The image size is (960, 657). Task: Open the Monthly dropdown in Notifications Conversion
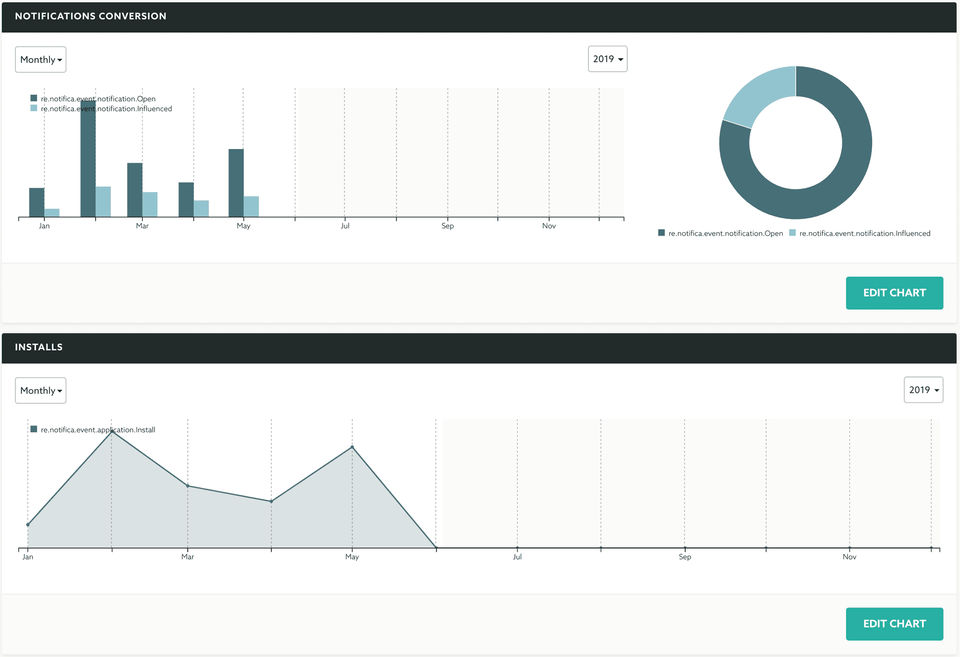[x=40, y=59]
